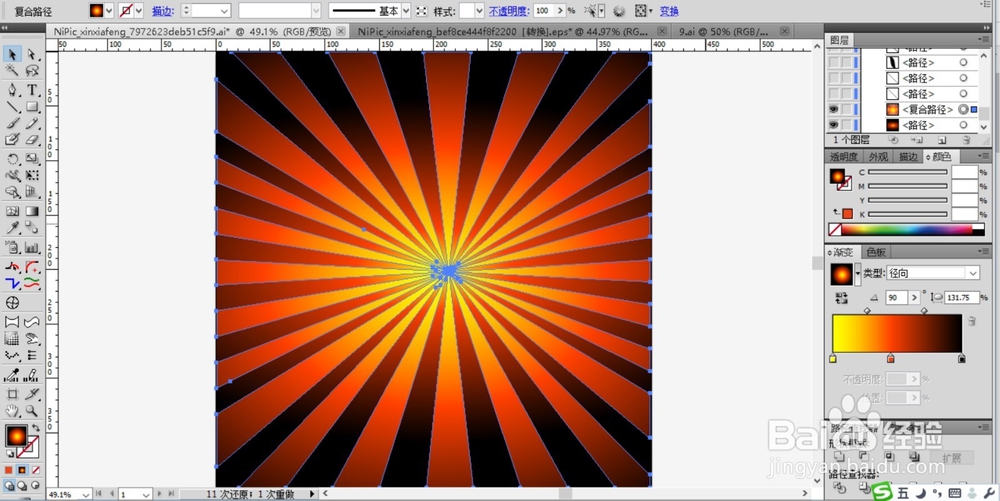This screenshot has height=501, width=1000.
Task: Toggle fill box in Color panel
Action: pyautogui.click(x=837, y=176)
